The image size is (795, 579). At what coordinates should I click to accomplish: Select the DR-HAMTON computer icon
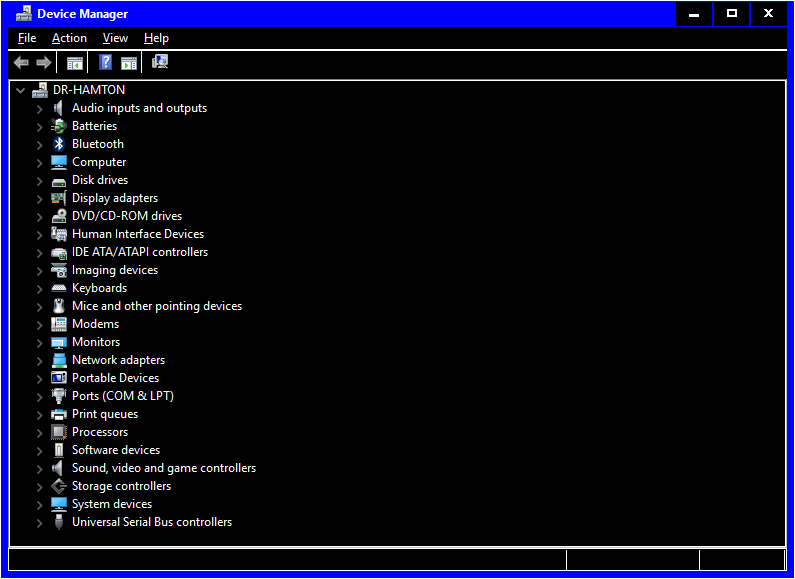coord(40,90)
